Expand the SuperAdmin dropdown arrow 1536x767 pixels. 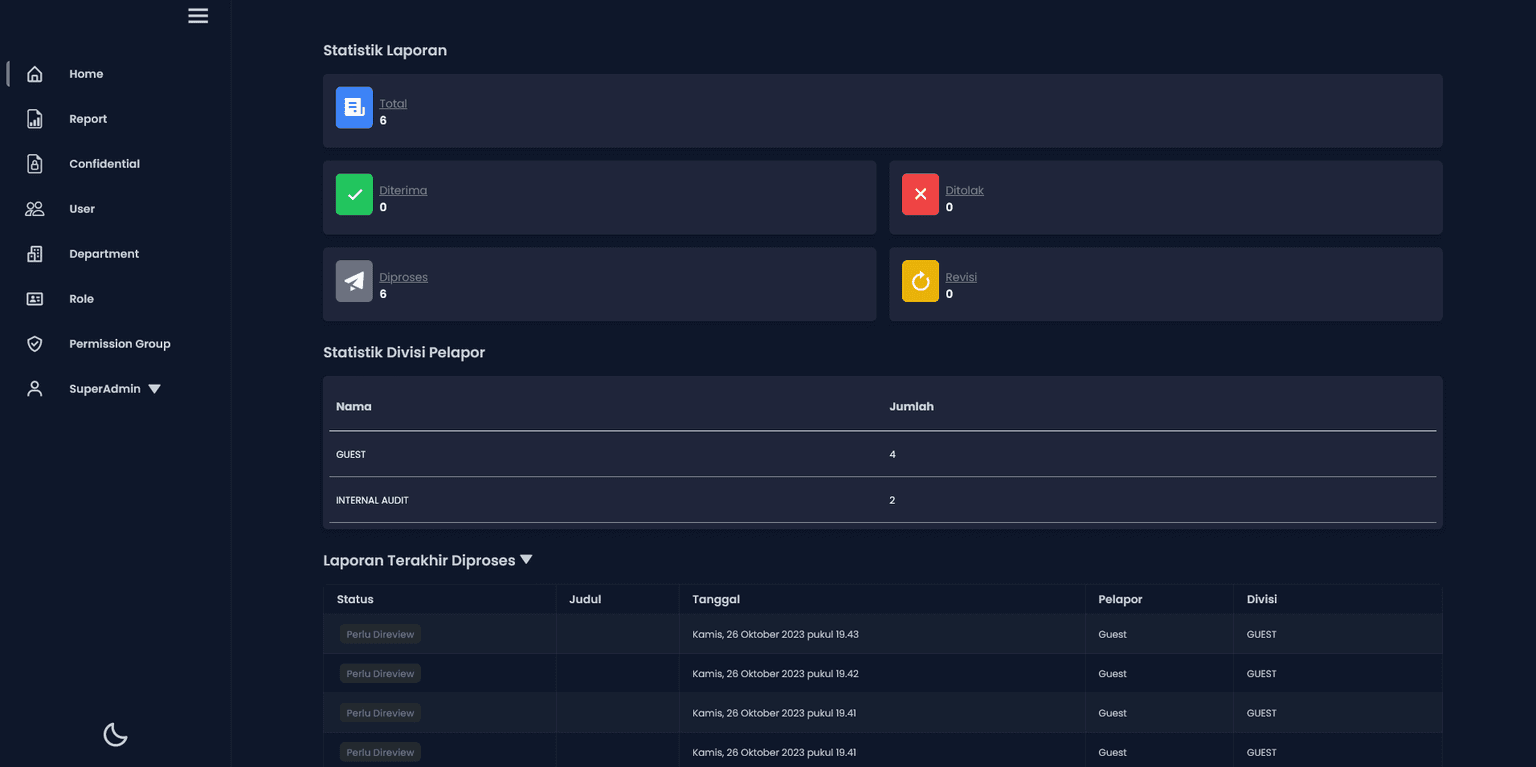coord(154,389)
